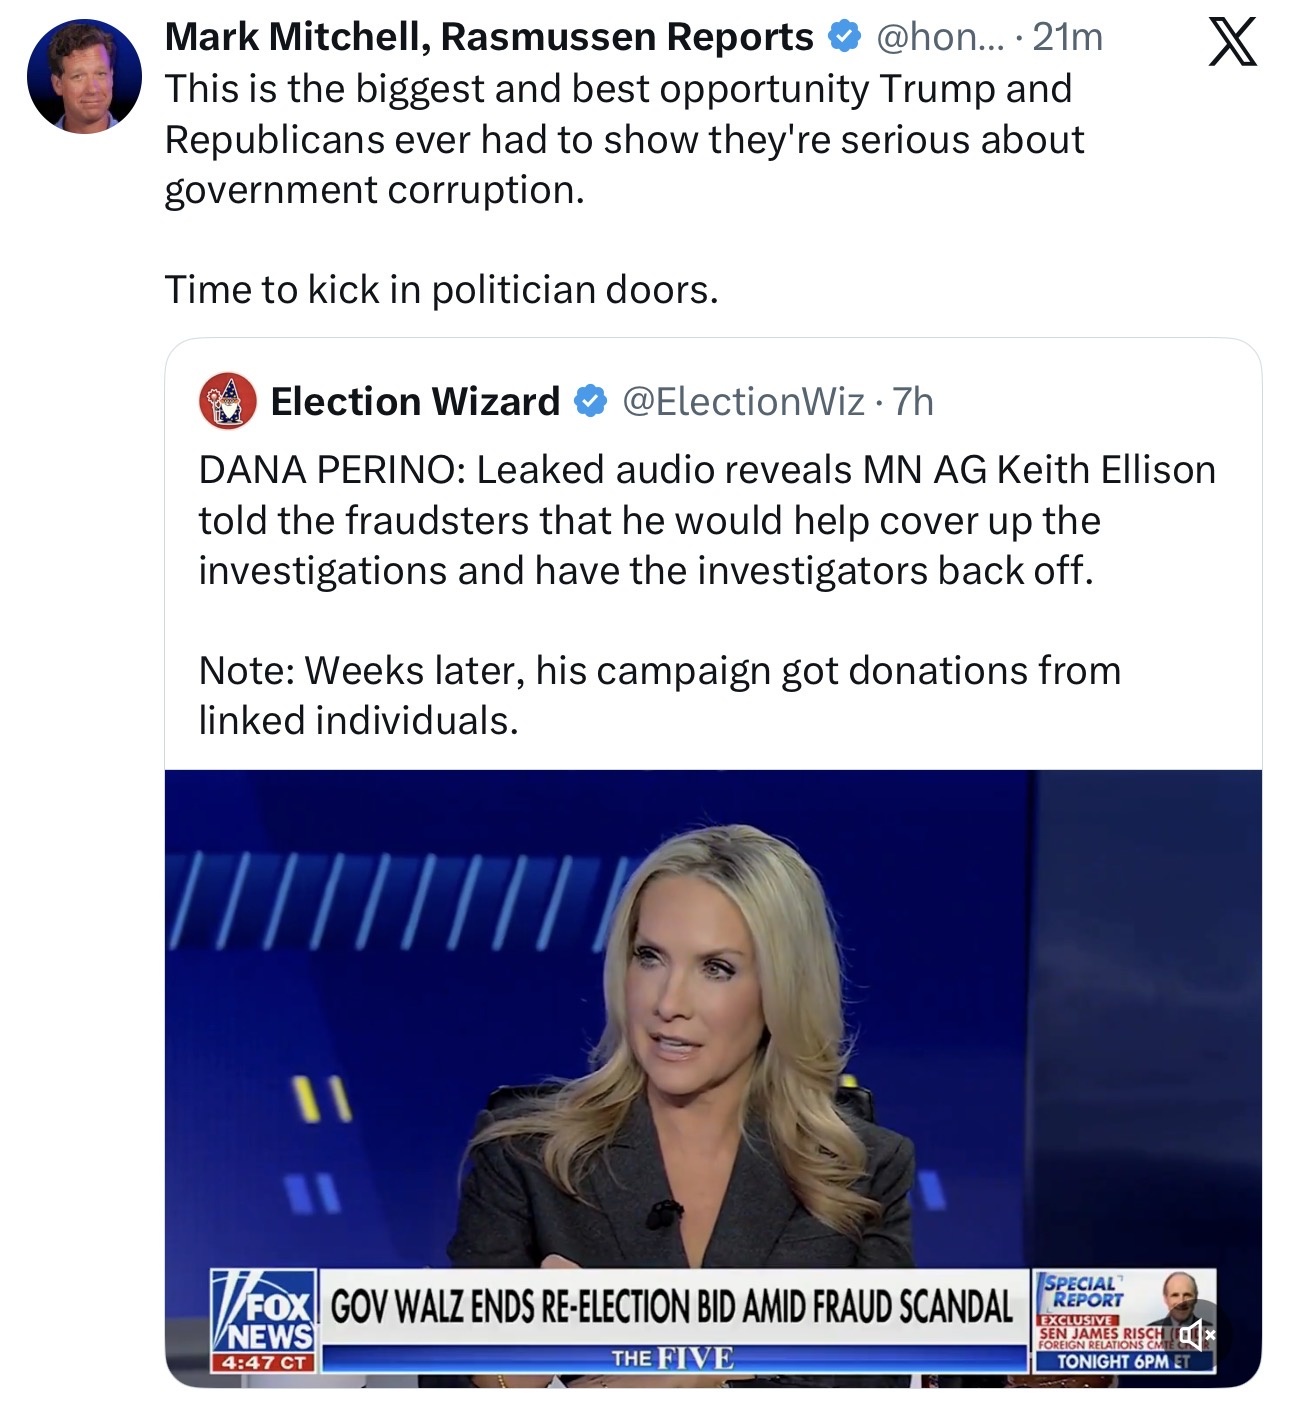The height and width of the screenshot is (1412, 1290).
Task: Click the 'Time to kick in politician doors' text
Action: tap(441, 290)
